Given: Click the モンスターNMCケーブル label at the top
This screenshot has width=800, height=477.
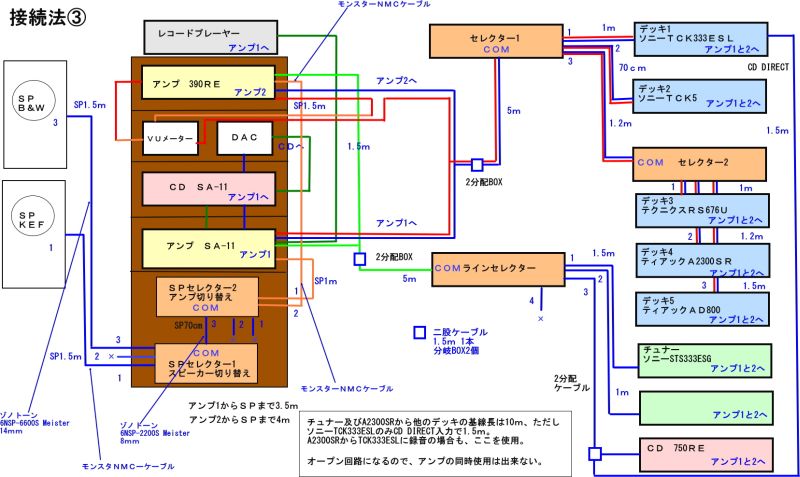Looking at the screenshot, I should (x=384, y=4).
